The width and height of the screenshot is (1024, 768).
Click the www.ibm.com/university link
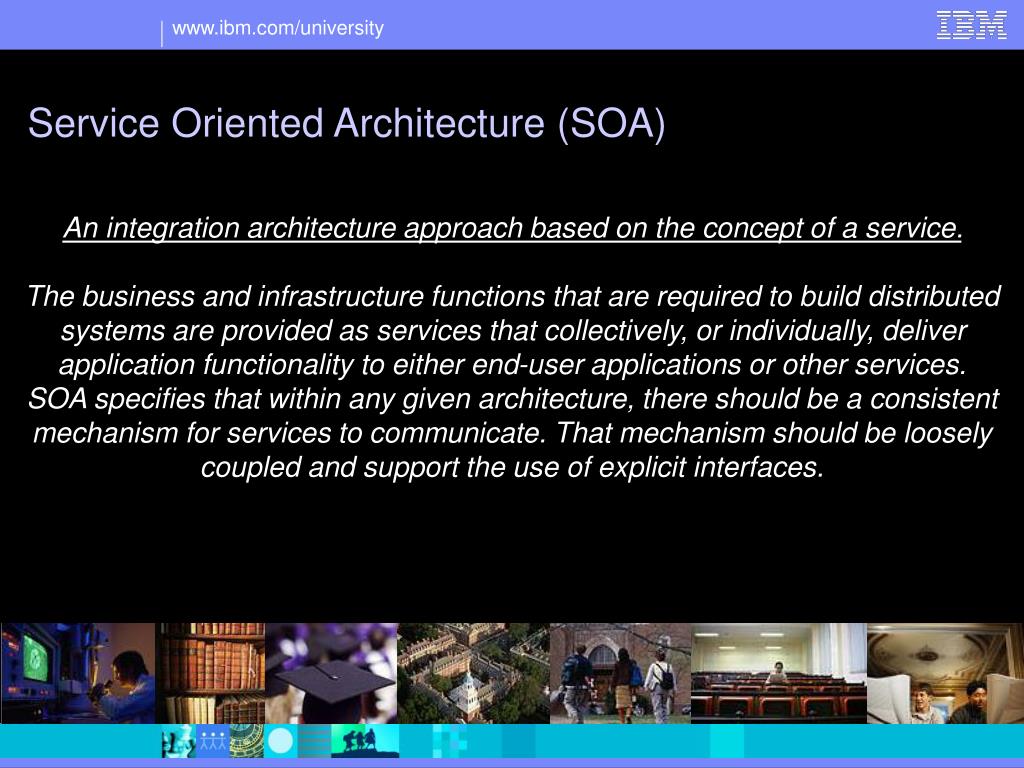coord(278,28)
